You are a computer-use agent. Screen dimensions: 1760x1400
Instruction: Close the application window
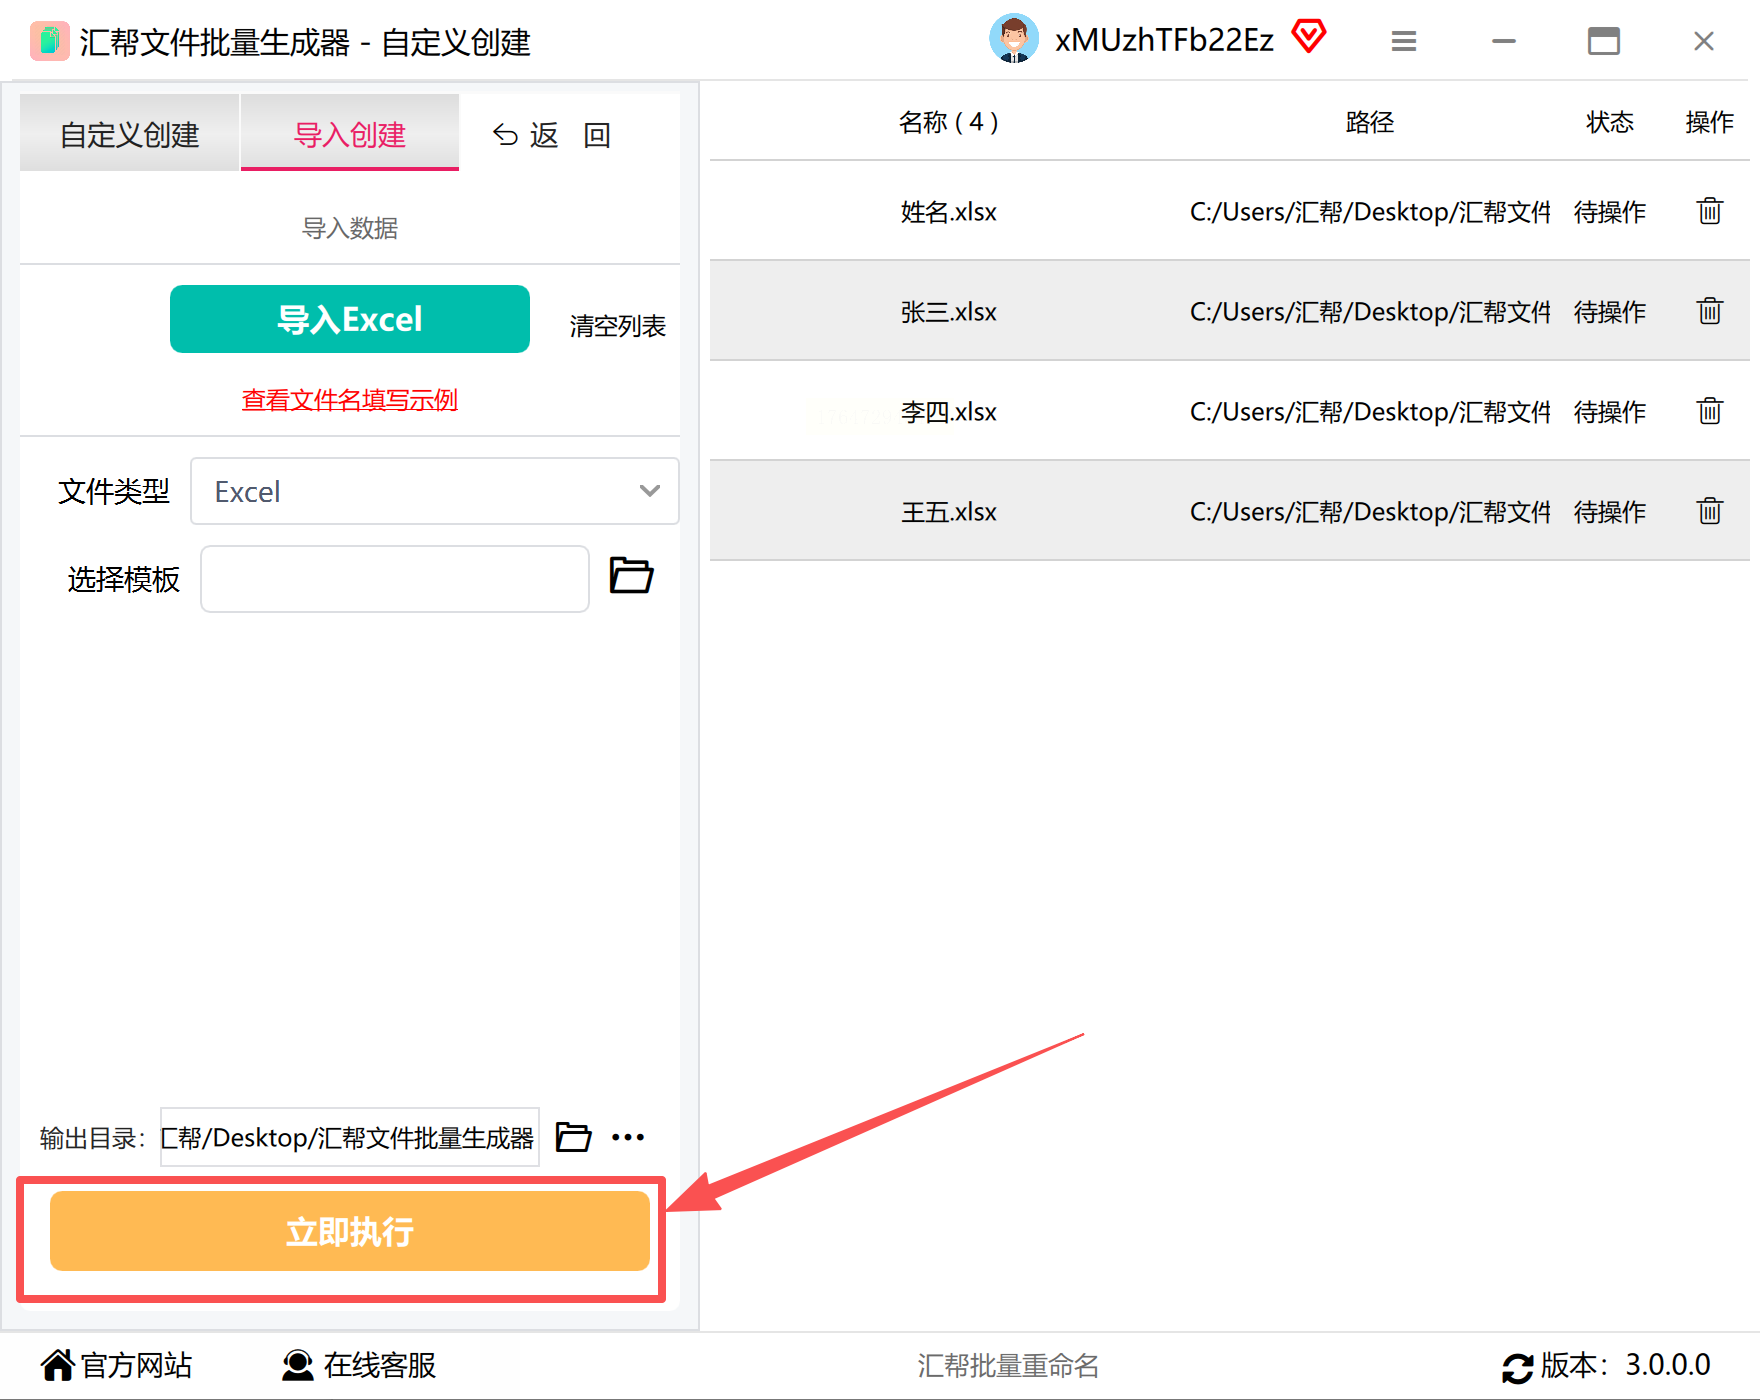[1704, 41]
